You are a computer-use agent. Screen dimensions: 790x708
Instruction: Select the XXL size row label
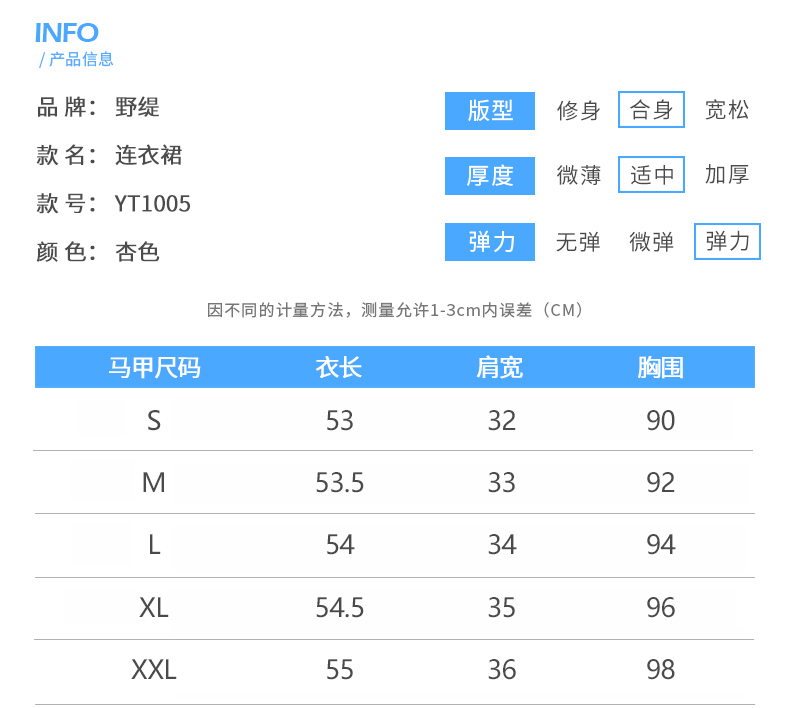pyautogui.click(x=154, y=669)
